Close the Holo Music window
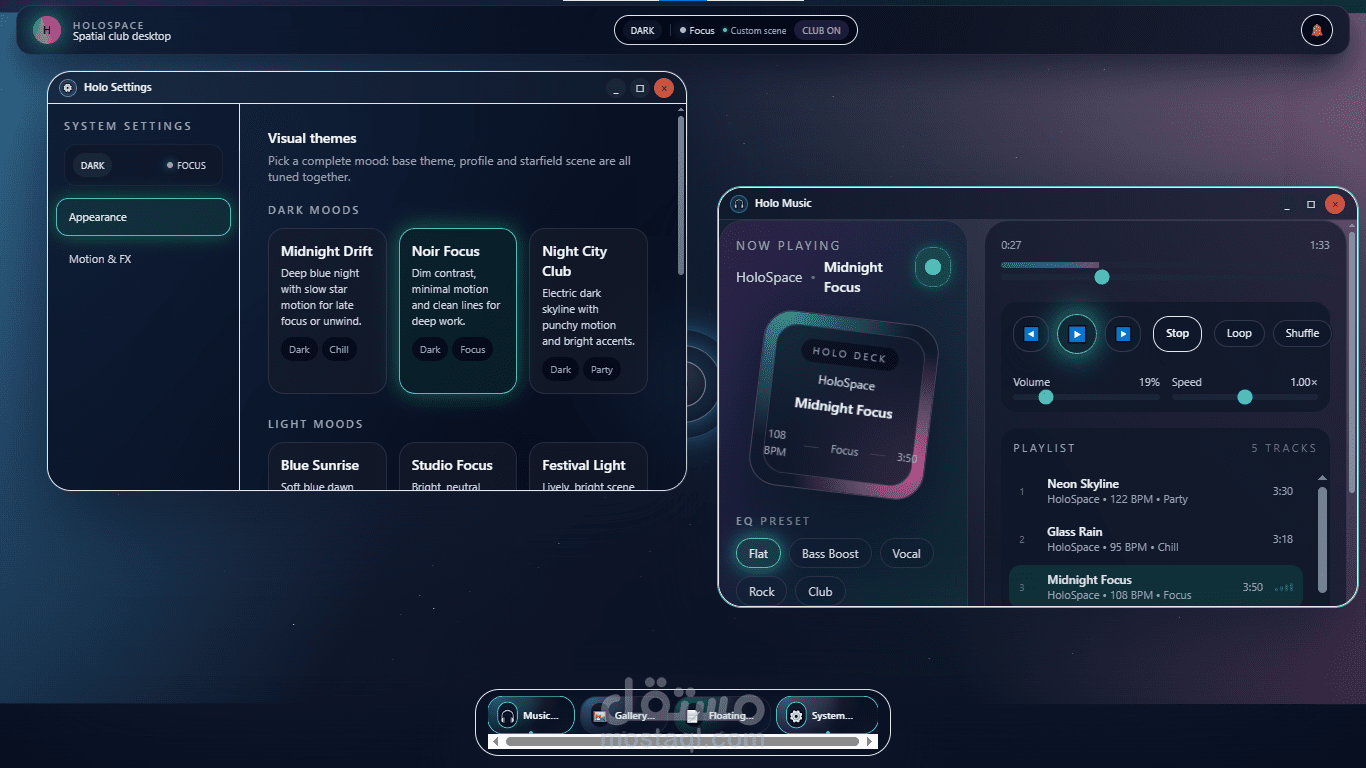Viewport: 1366px width, 768px height. 1335,204
